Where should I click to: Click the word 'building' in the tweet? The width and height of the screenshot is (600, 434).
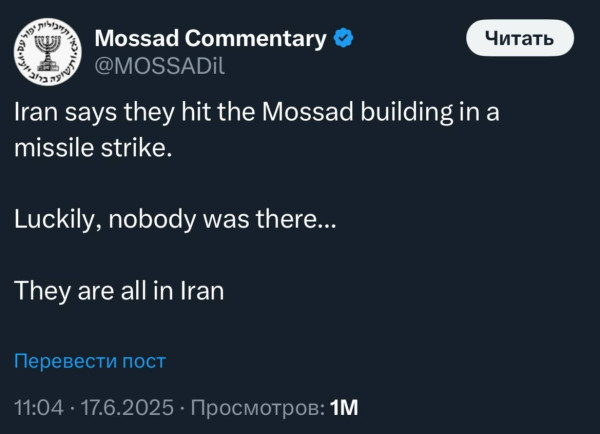tap(406, 113)
